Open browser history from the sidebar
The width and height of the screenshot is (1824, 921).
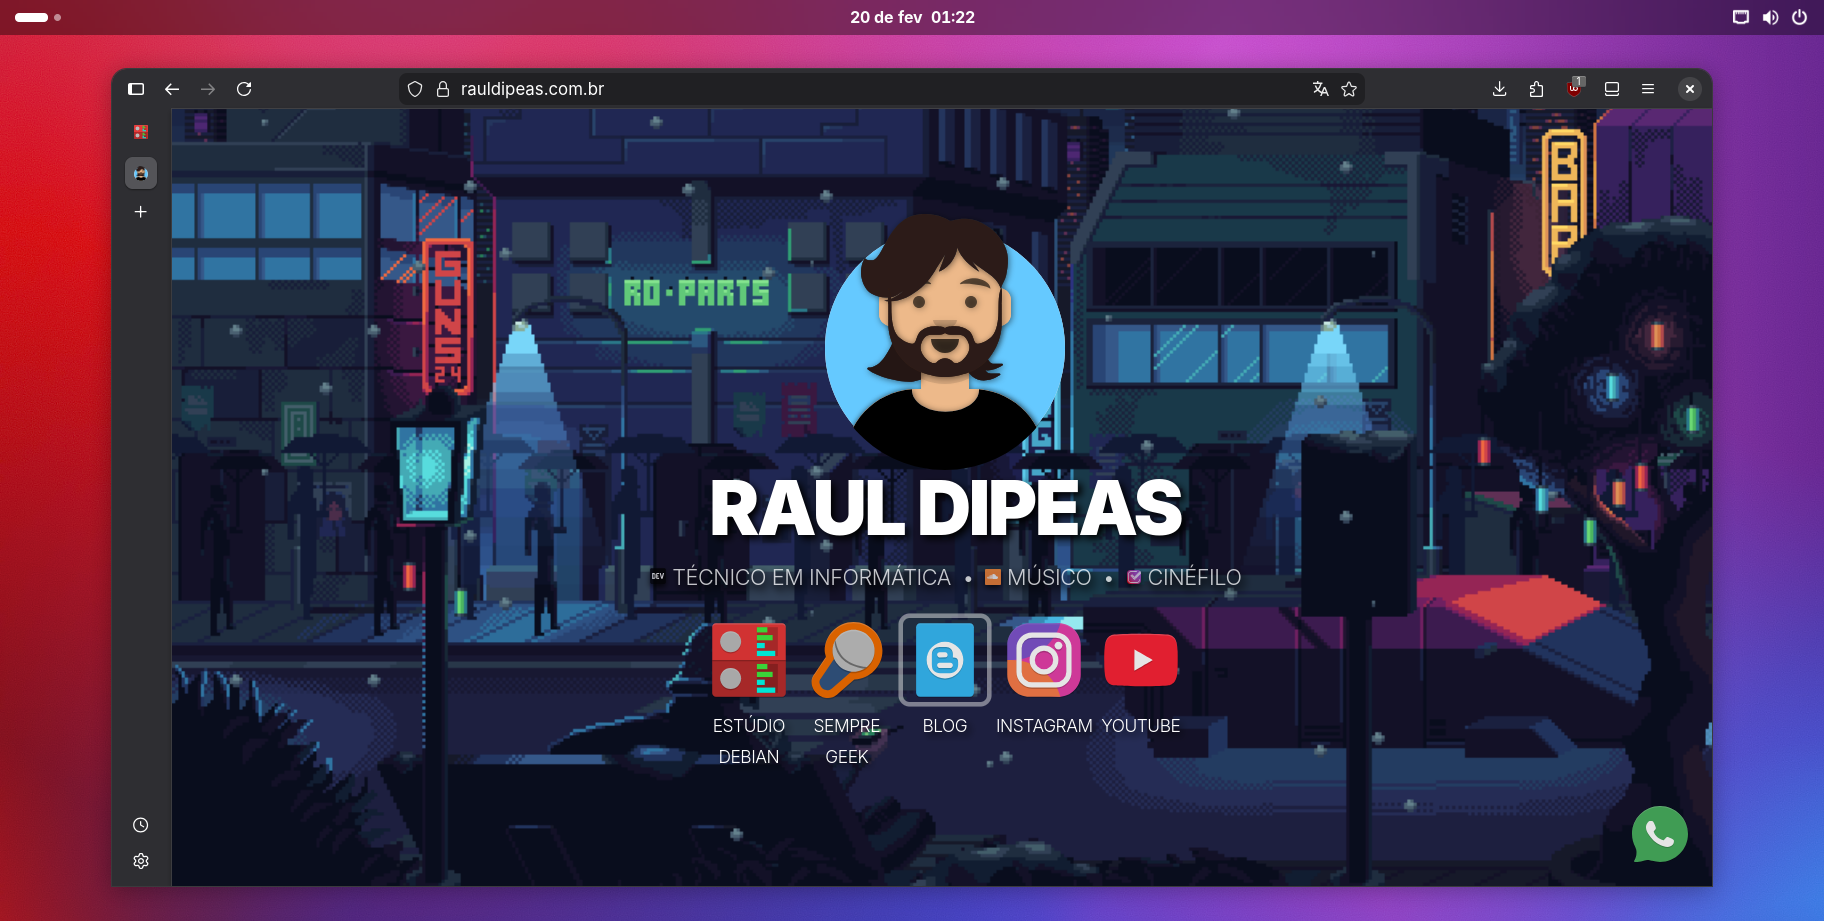(x=141, y=825)
